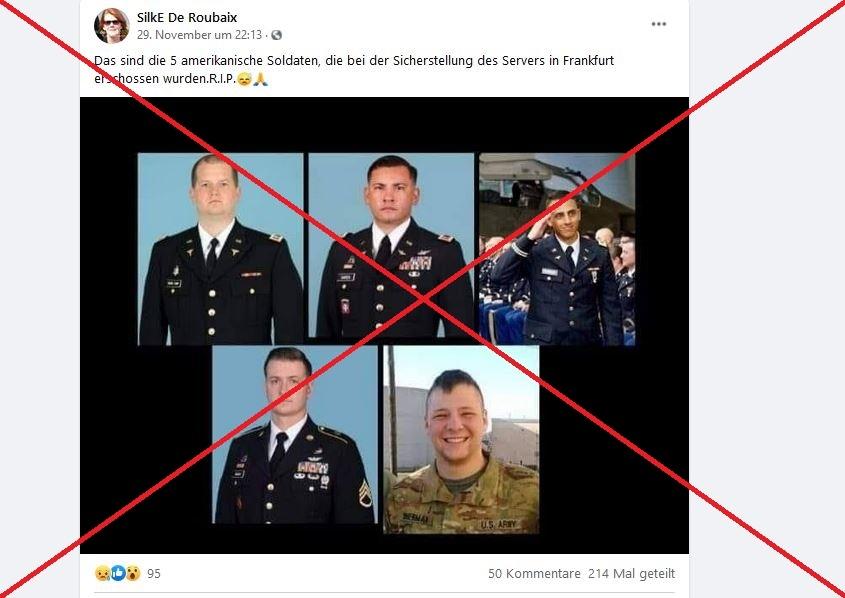Click the sad reaction emoji icon

tap(102, 573)
